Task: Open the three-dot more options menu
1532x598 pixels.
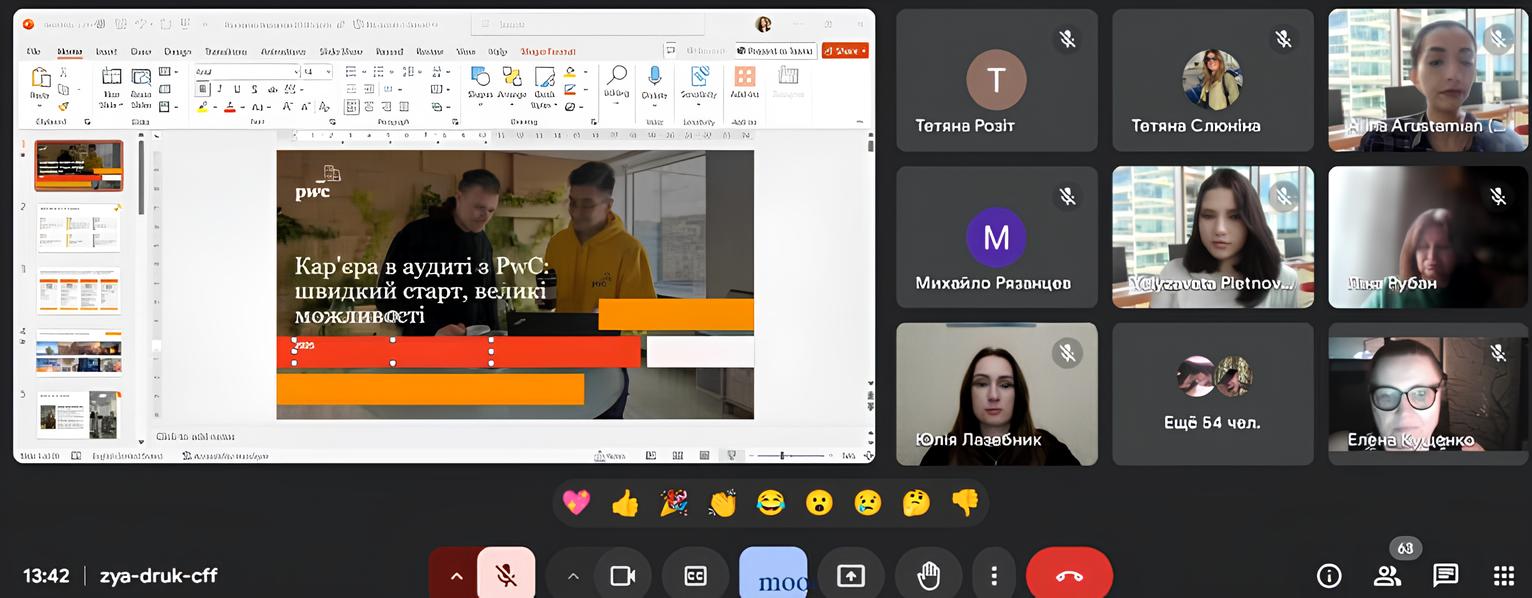Action: click(x=993, y=576)
